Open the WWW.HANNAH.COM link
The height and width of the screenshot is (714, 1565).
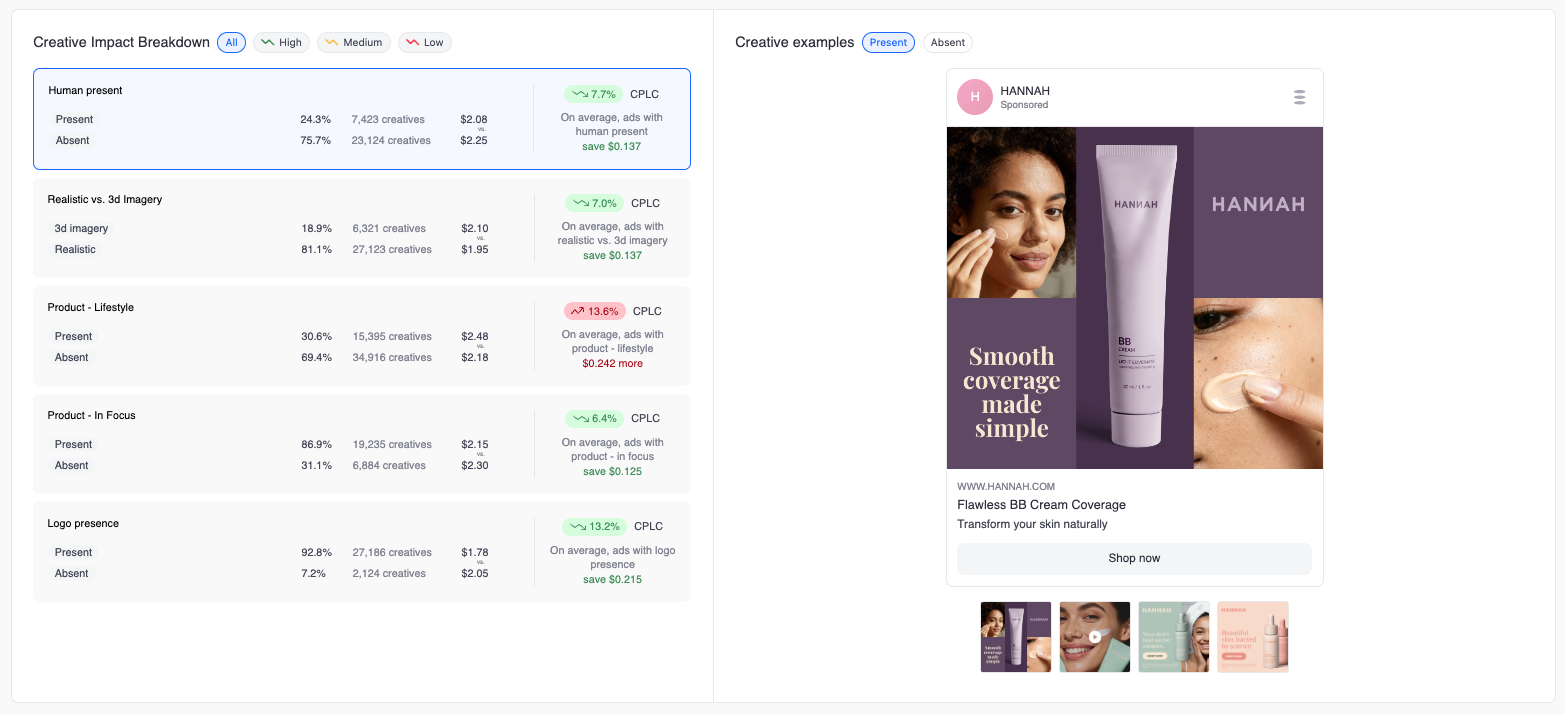1006,486
